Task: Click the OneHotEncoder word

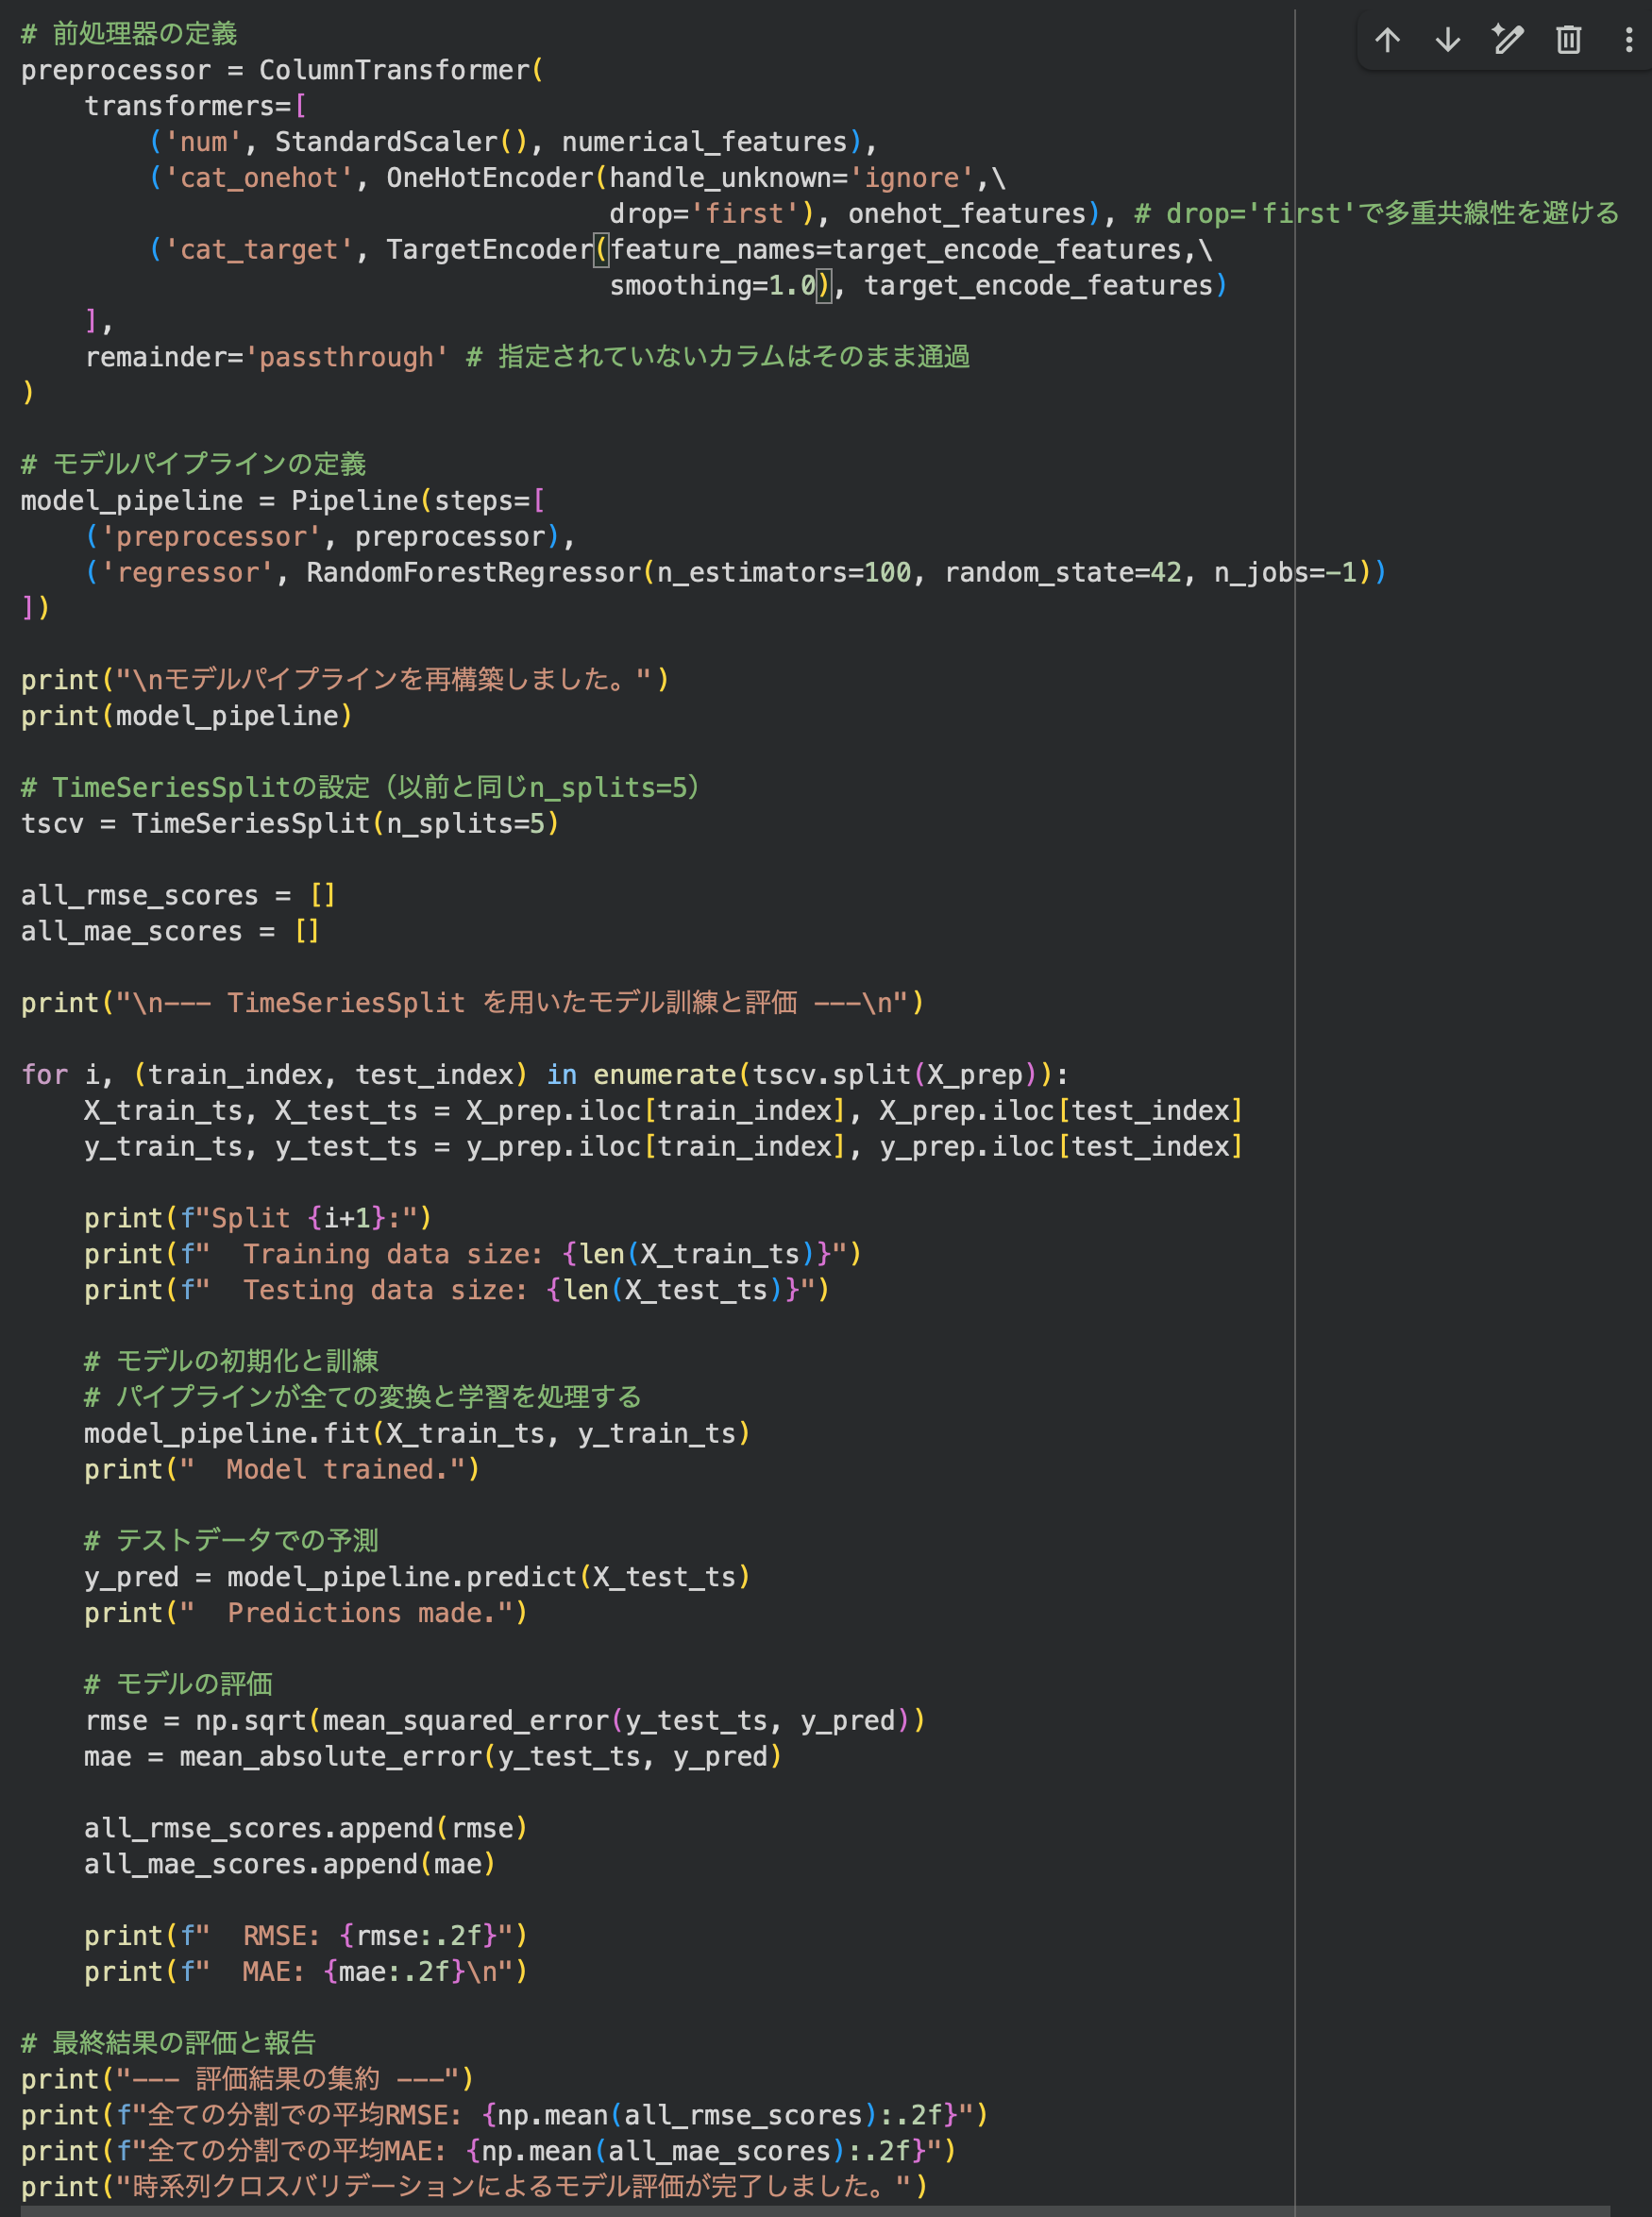Action: (490, 178)
